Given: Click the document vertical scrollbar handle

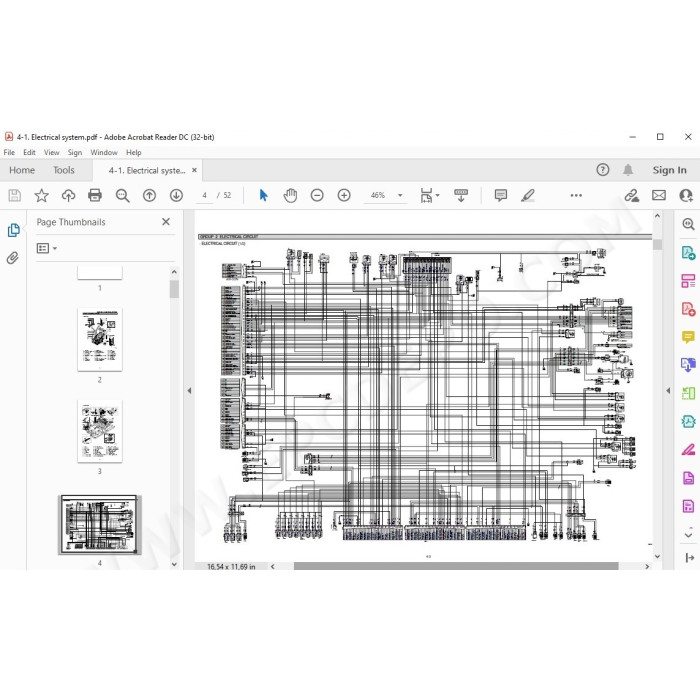Looking at the screenshot, I should (657, 245).
